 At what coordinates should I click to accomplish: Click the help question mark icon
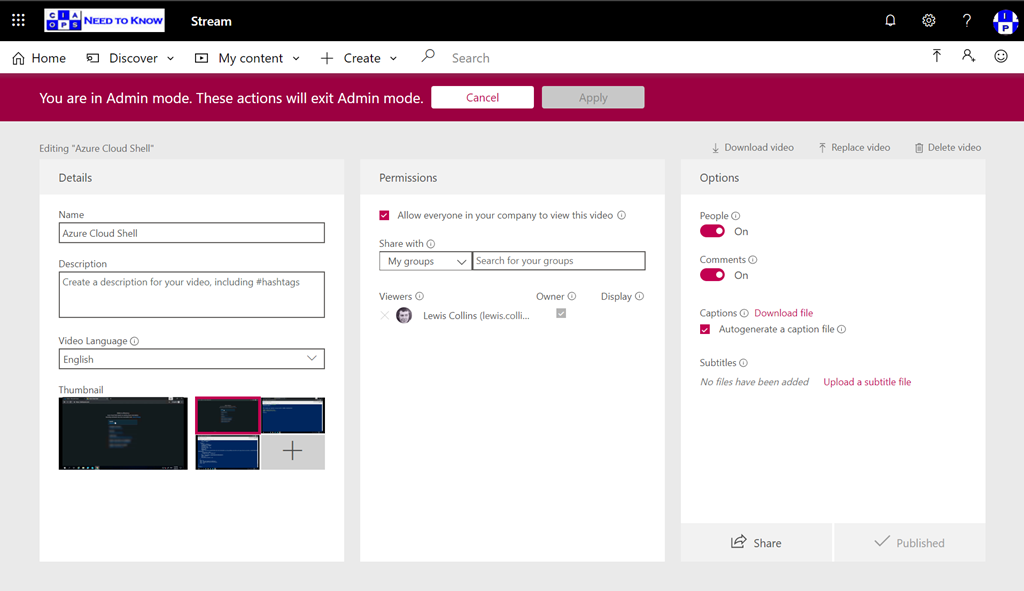pos(966,20)
